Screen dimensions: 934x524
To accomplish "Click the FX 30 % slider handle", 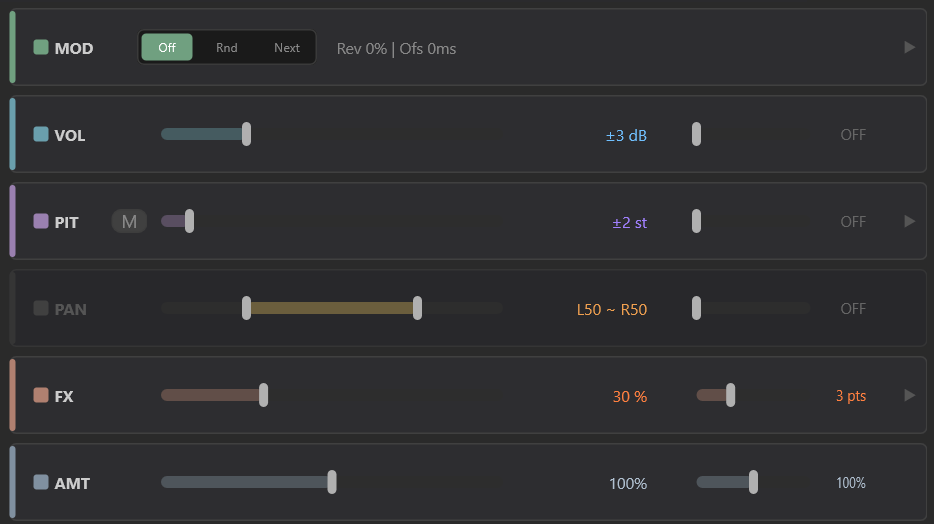I will tap(263, 395).
